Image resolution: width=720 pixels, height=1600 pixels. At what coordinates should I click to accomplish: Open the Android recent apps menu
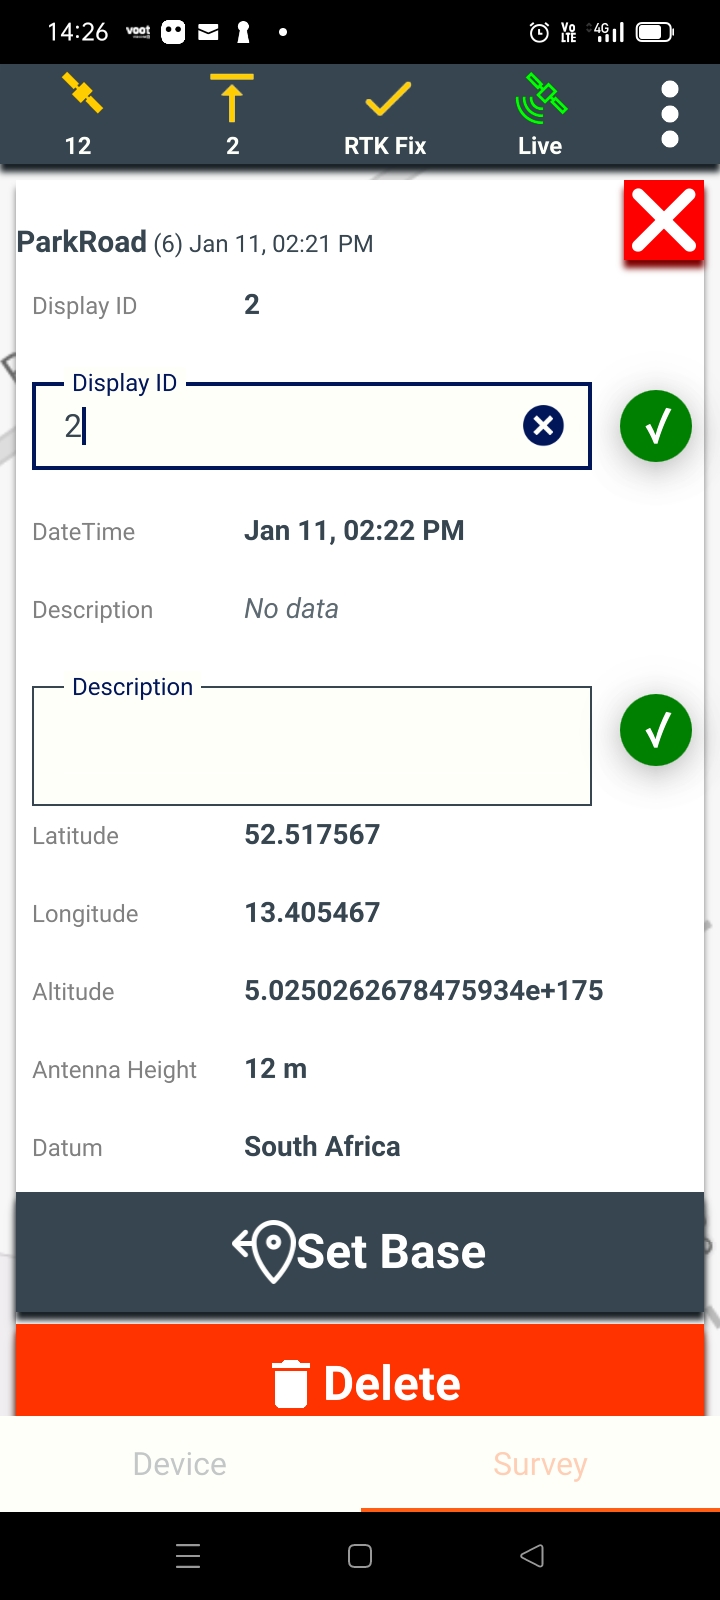tap(188, 1556)
